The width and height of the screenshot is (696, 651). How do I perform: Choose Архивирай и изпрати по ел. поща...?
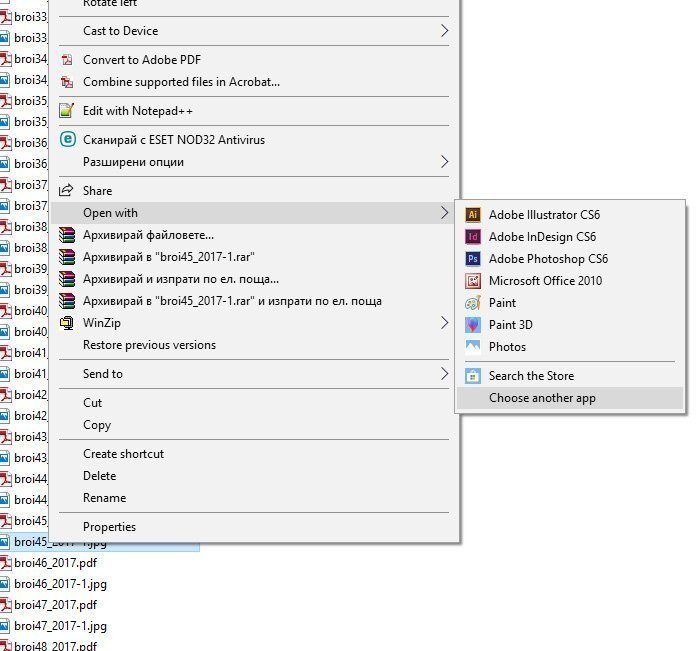pyautogui.click(x=255, y=279)
